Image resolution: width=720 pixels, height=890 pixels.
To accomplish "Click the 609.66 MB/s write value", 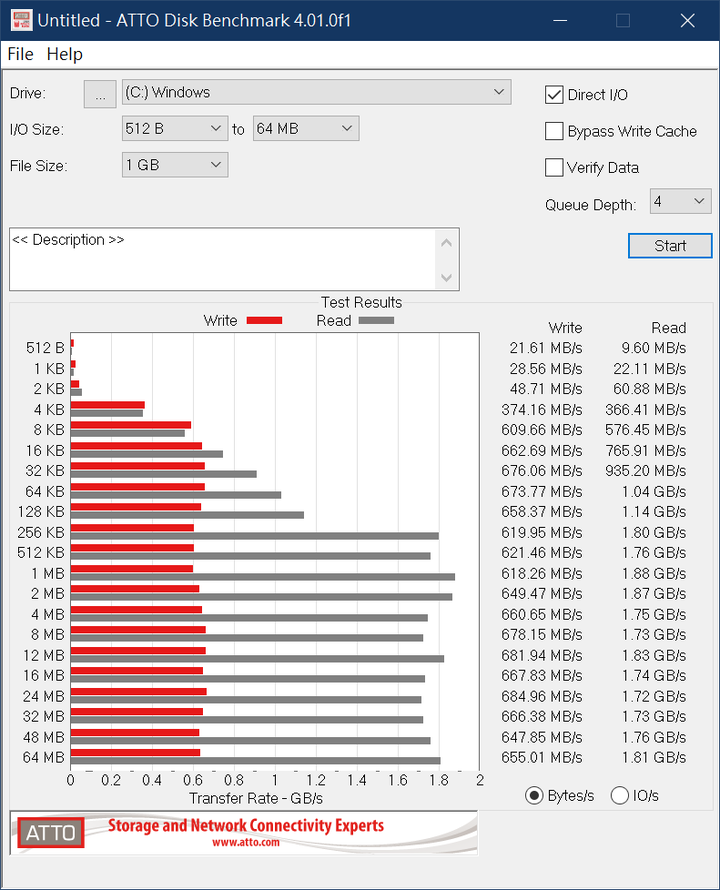I will tap(542, 430).
